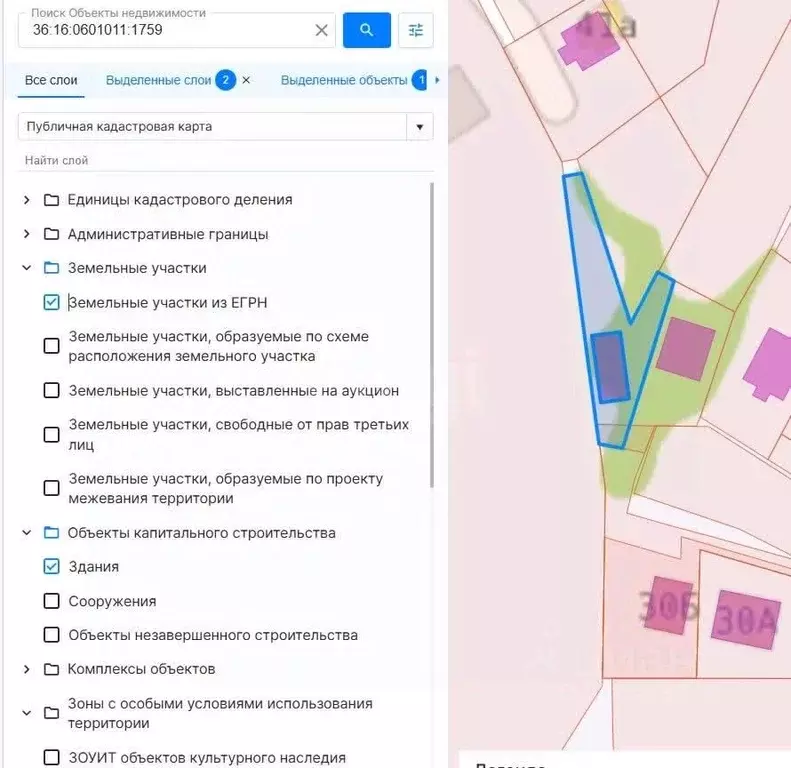Collapse Объекты капитального строительства group
791x768 pixels.
tap(27, 532)
